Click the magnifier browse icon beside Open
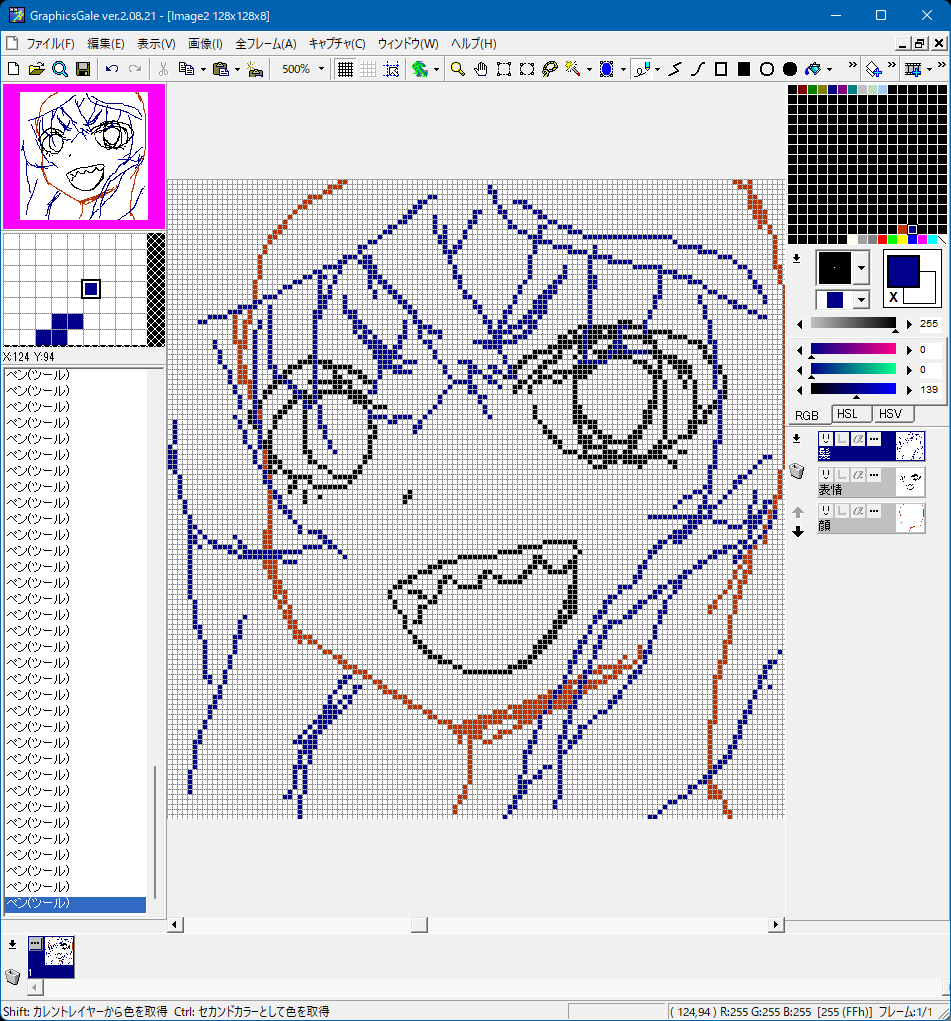Viewport: 951px width, 1021px height. pyautogui.click(x=60, y=69)
